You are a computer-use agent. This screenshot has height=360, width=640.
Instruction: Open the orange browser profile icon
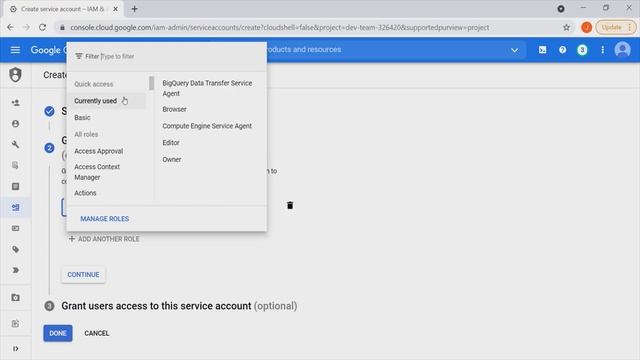tap(586, 27)
